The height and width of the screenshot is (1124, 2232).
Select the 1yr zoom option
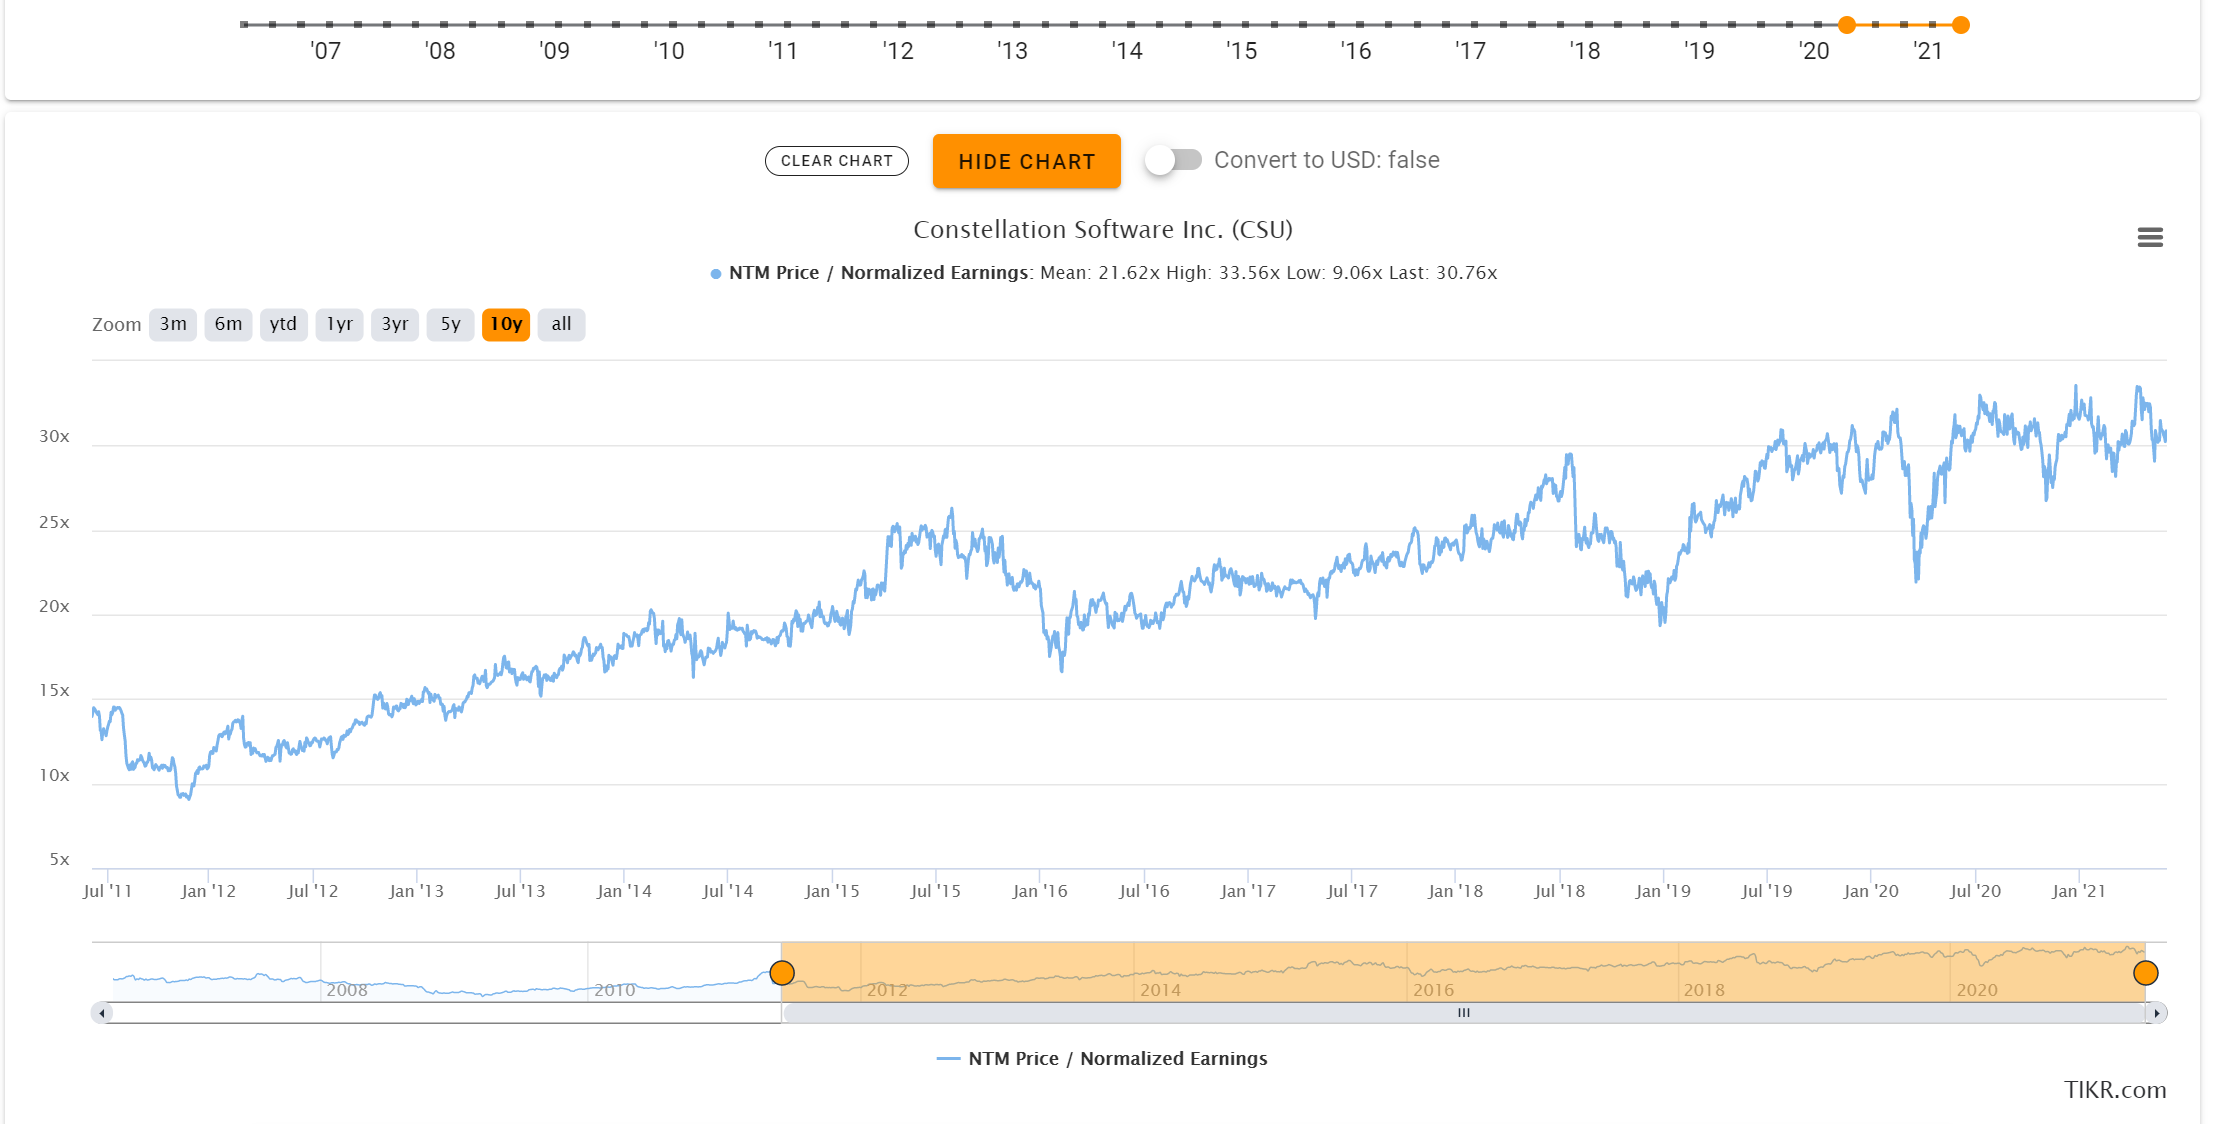click(x=339, y=324)
